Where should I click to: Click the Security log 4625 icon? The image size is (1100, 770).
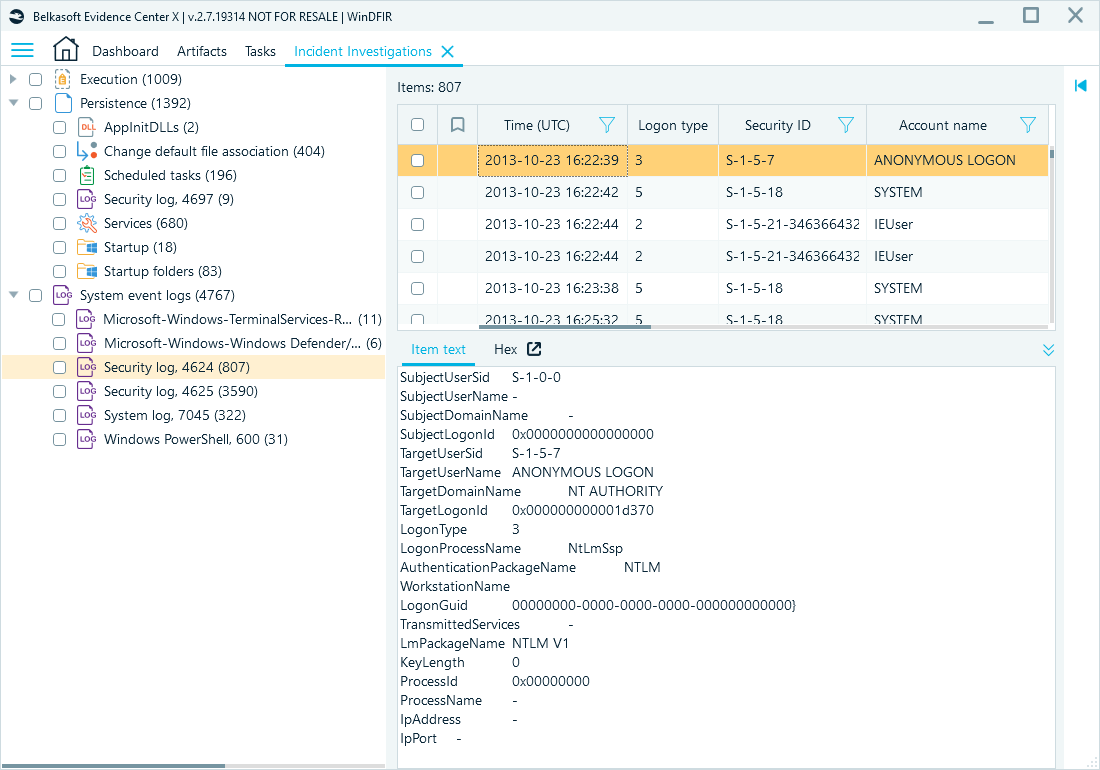(87, 391)
